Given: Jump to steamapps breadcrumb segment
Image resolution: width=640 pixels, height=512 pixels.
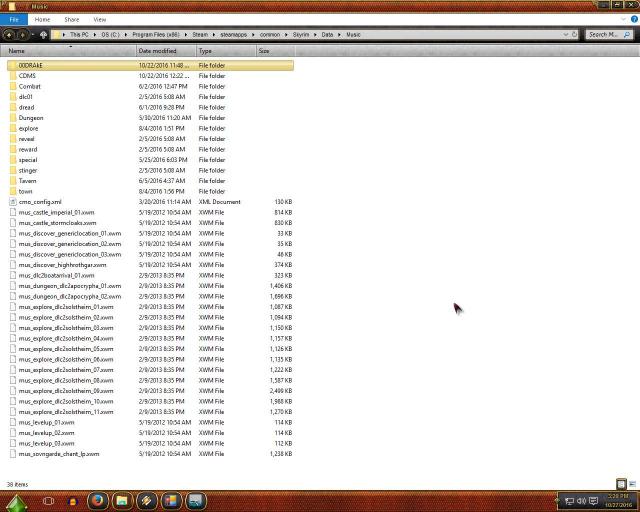Looking at the screenshot, I should click(233, 35).
